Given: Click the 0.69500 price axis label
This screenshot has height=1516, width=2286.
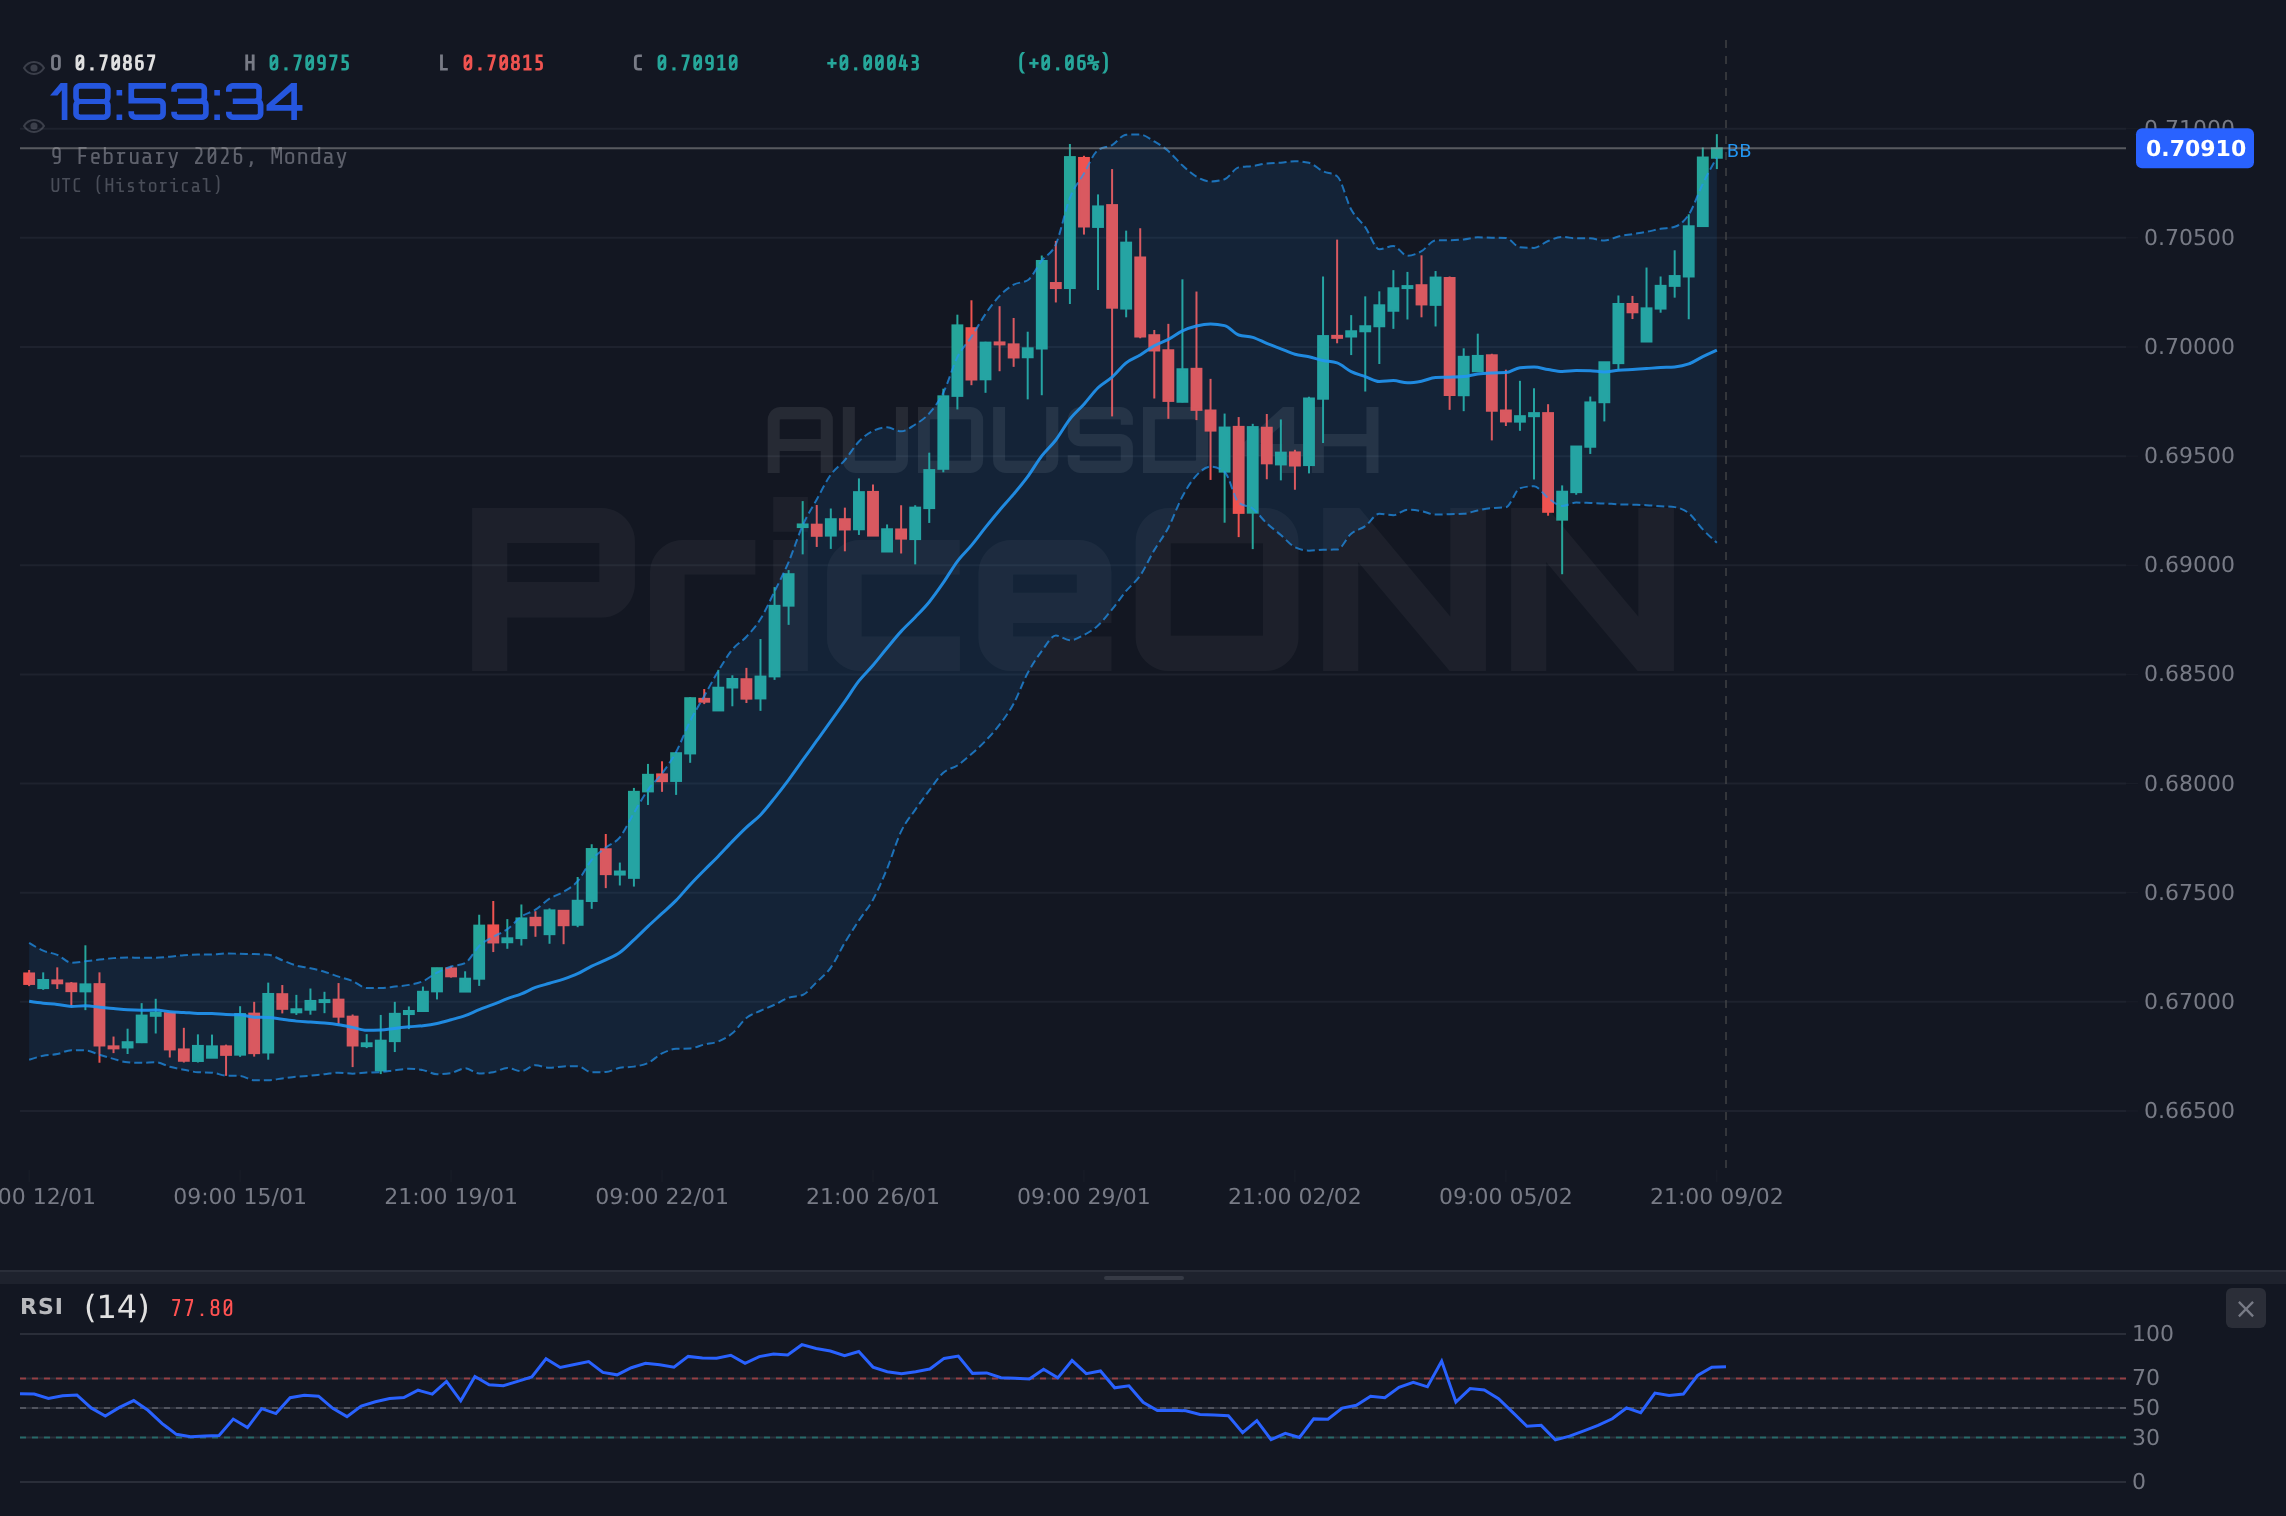Looking at the screenshot, I should 2189,456.
